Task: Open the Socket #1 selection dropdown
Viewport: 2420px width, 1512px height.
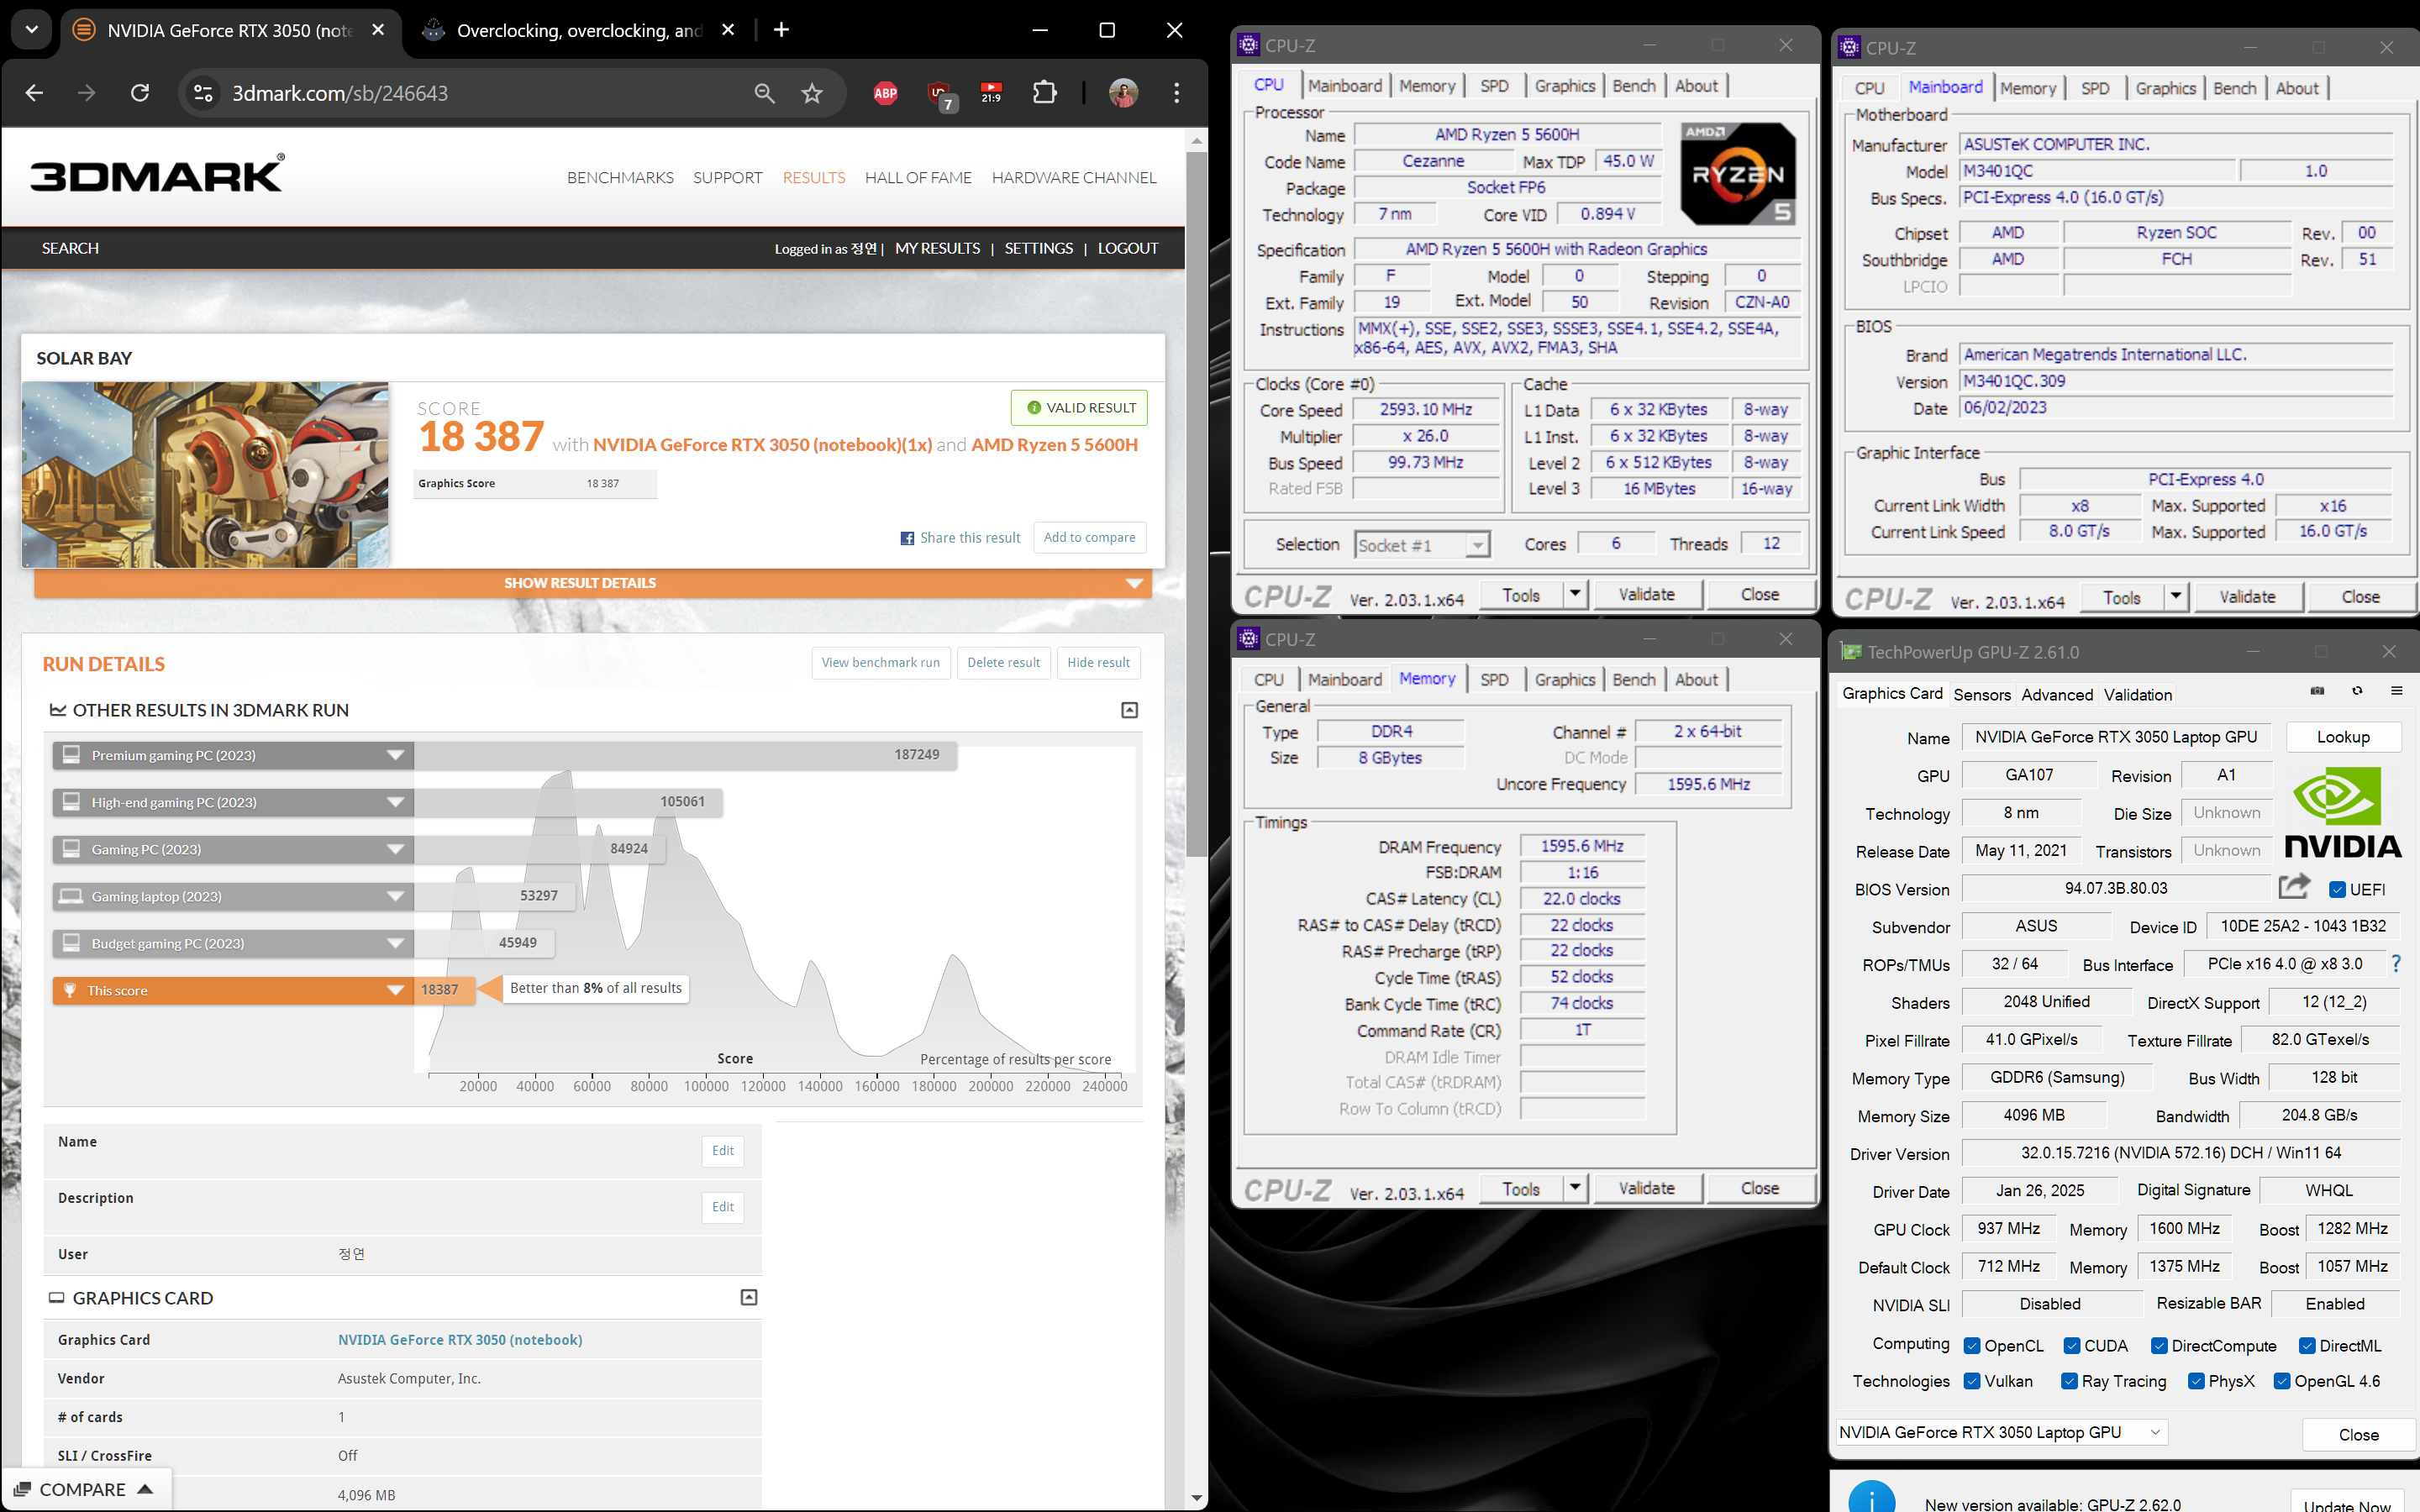Action: coord(1422,545)
